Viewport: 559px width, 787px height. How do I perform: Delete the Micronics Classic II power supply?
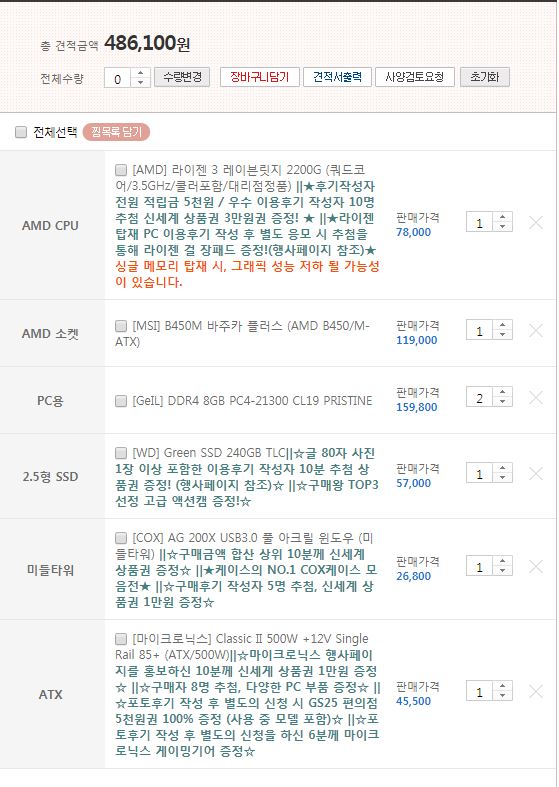(x=535, y=692)
